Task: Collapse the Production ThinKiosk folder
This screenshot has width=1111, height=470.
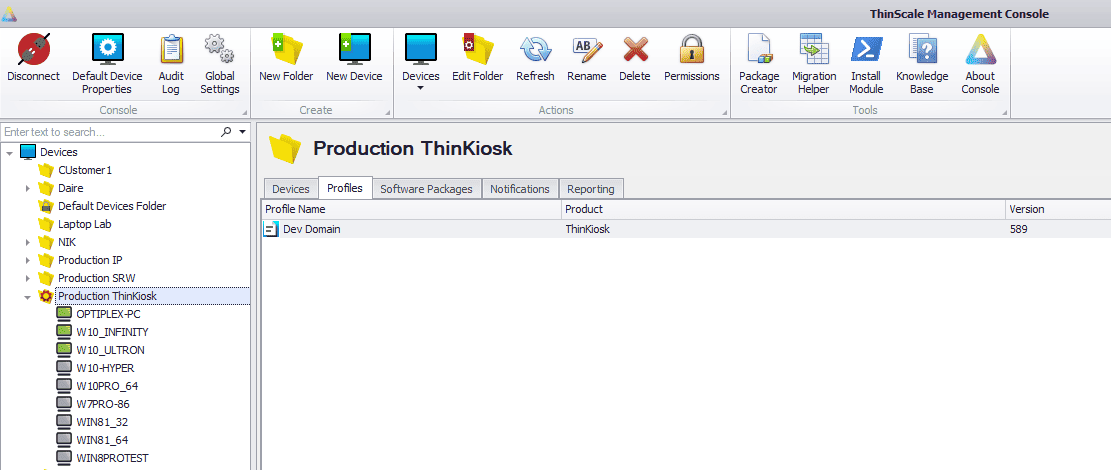Action: click(x=28, y=296)
